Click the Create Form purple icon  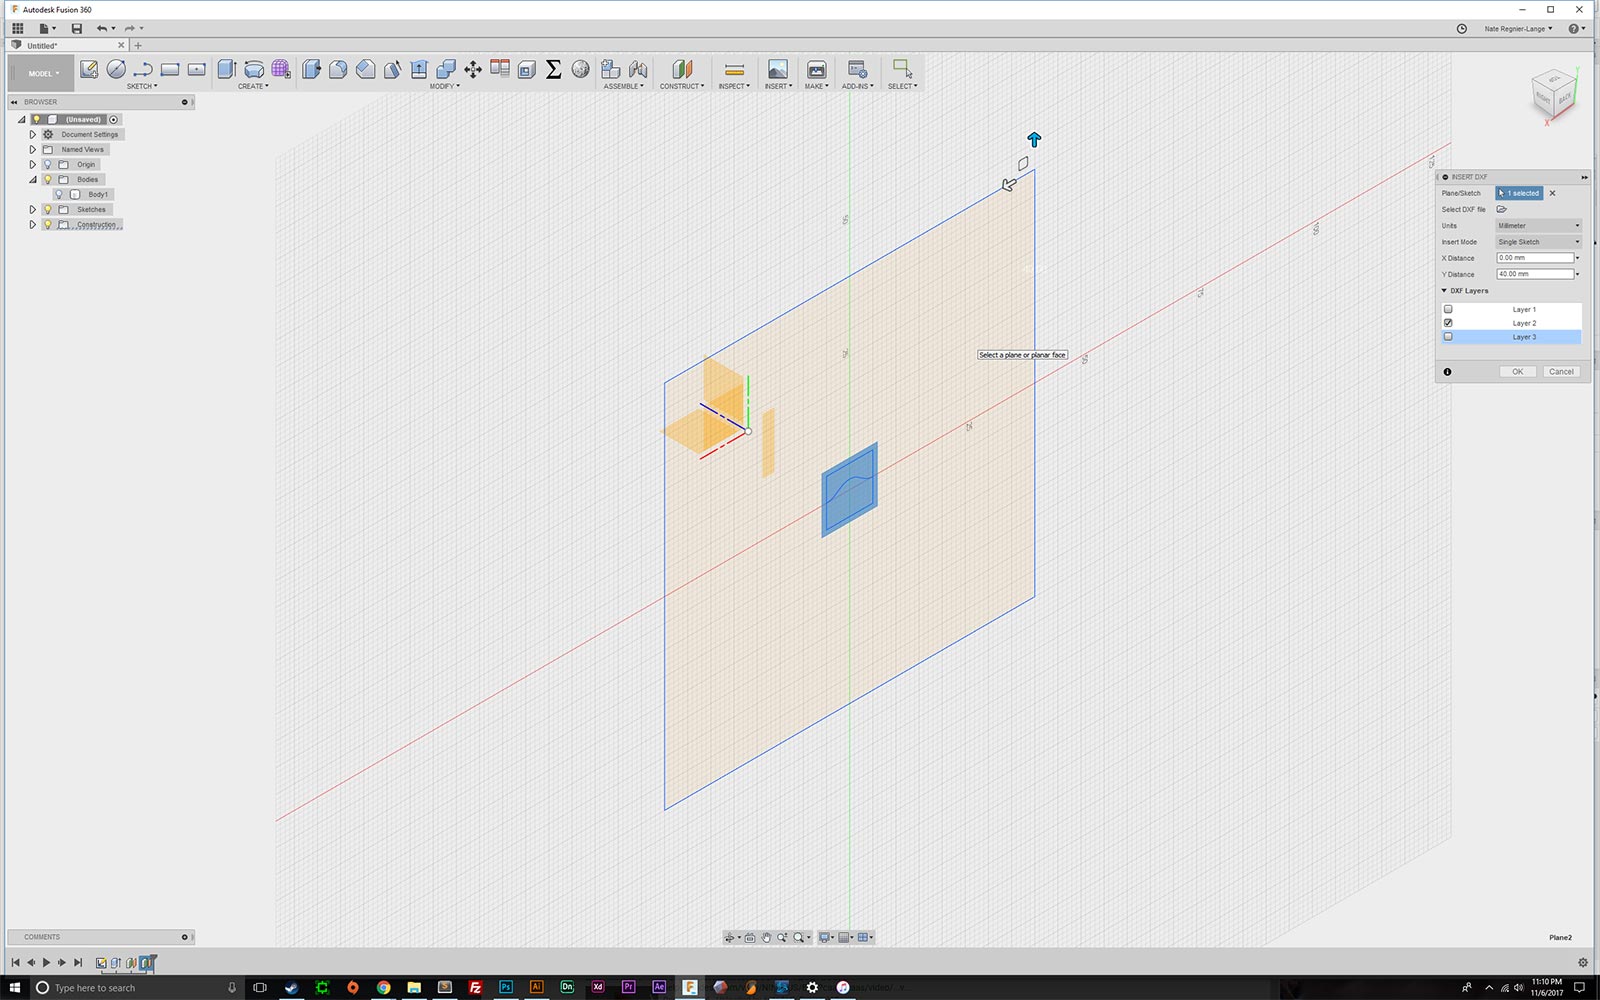click(281, 69)
